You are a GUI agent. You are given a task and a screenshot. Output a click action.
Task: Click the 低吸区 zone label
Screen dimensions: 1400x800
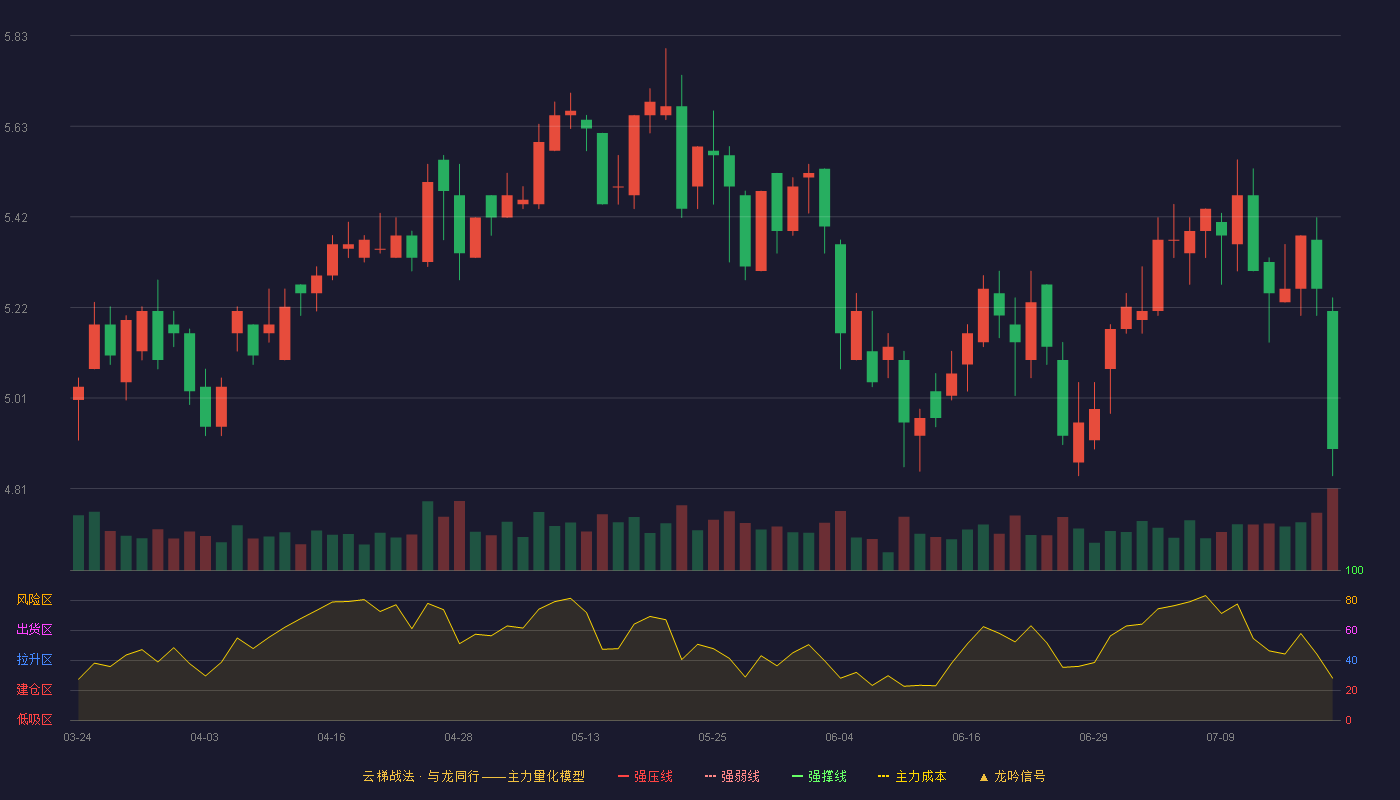pyautogui.click(x=34, y=720)
